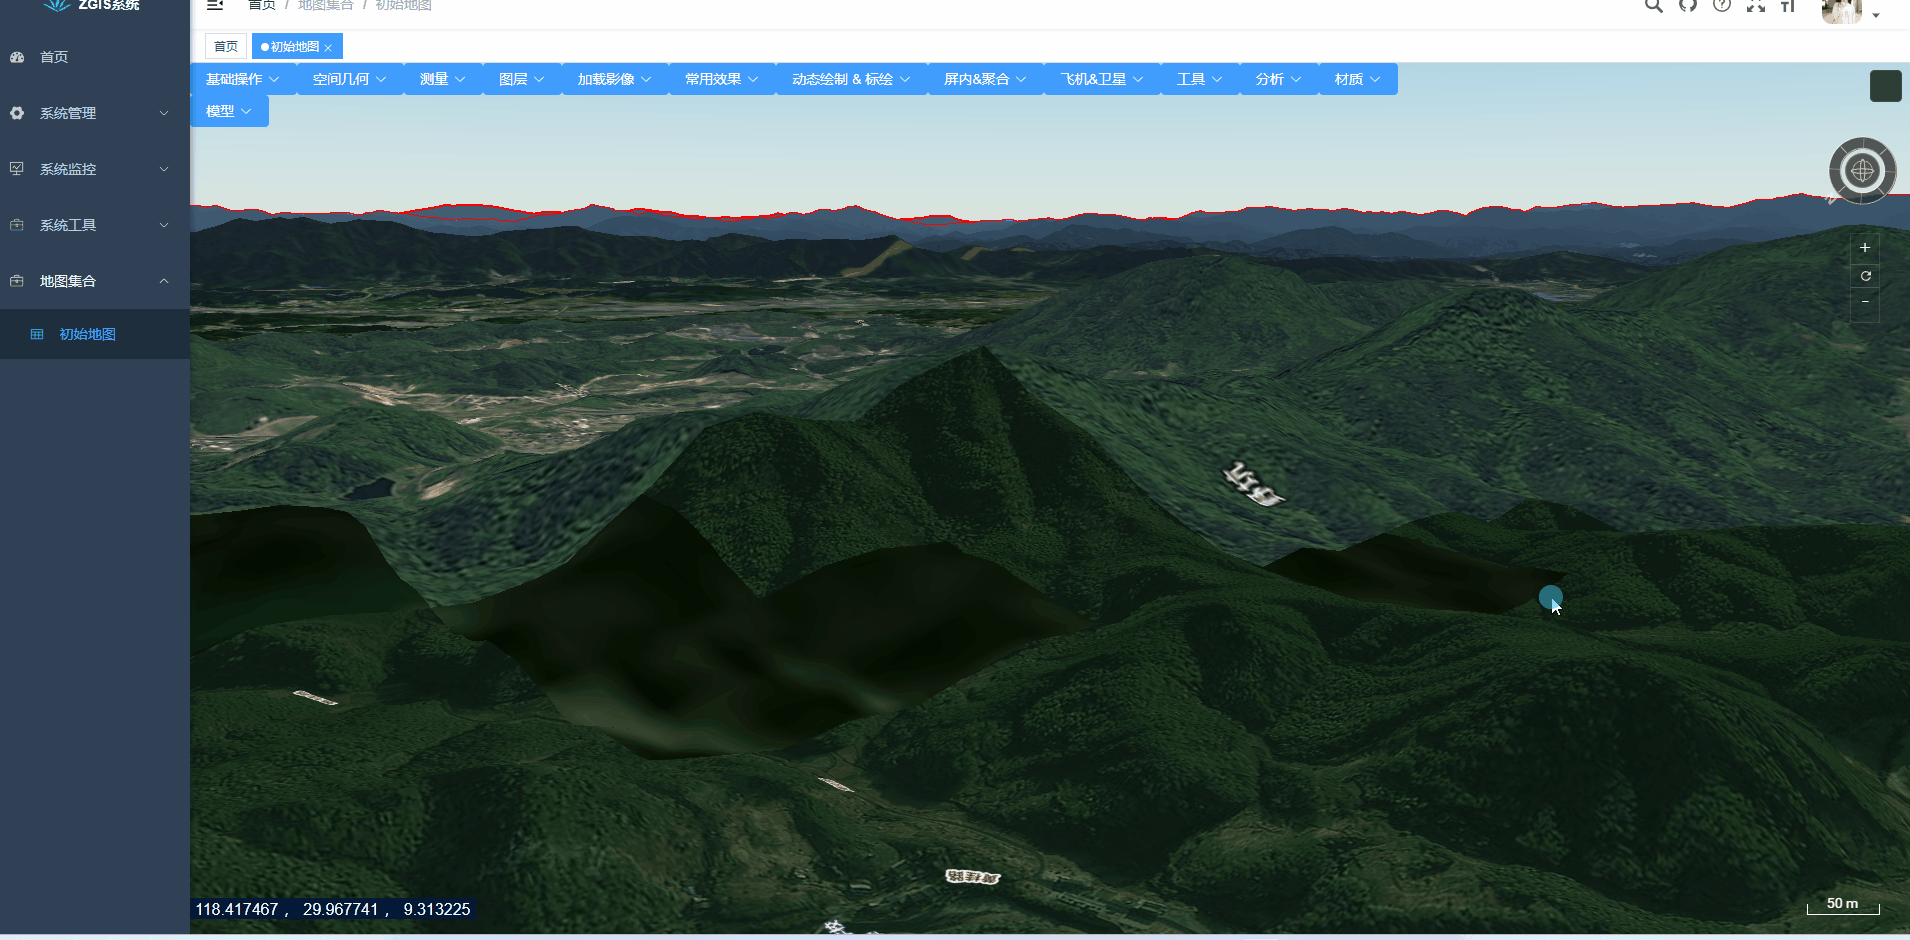Open the 分析 dropdown menu
This screenshot has width=1910, height=940.
pyautogui.click(x=1279, y=79)
